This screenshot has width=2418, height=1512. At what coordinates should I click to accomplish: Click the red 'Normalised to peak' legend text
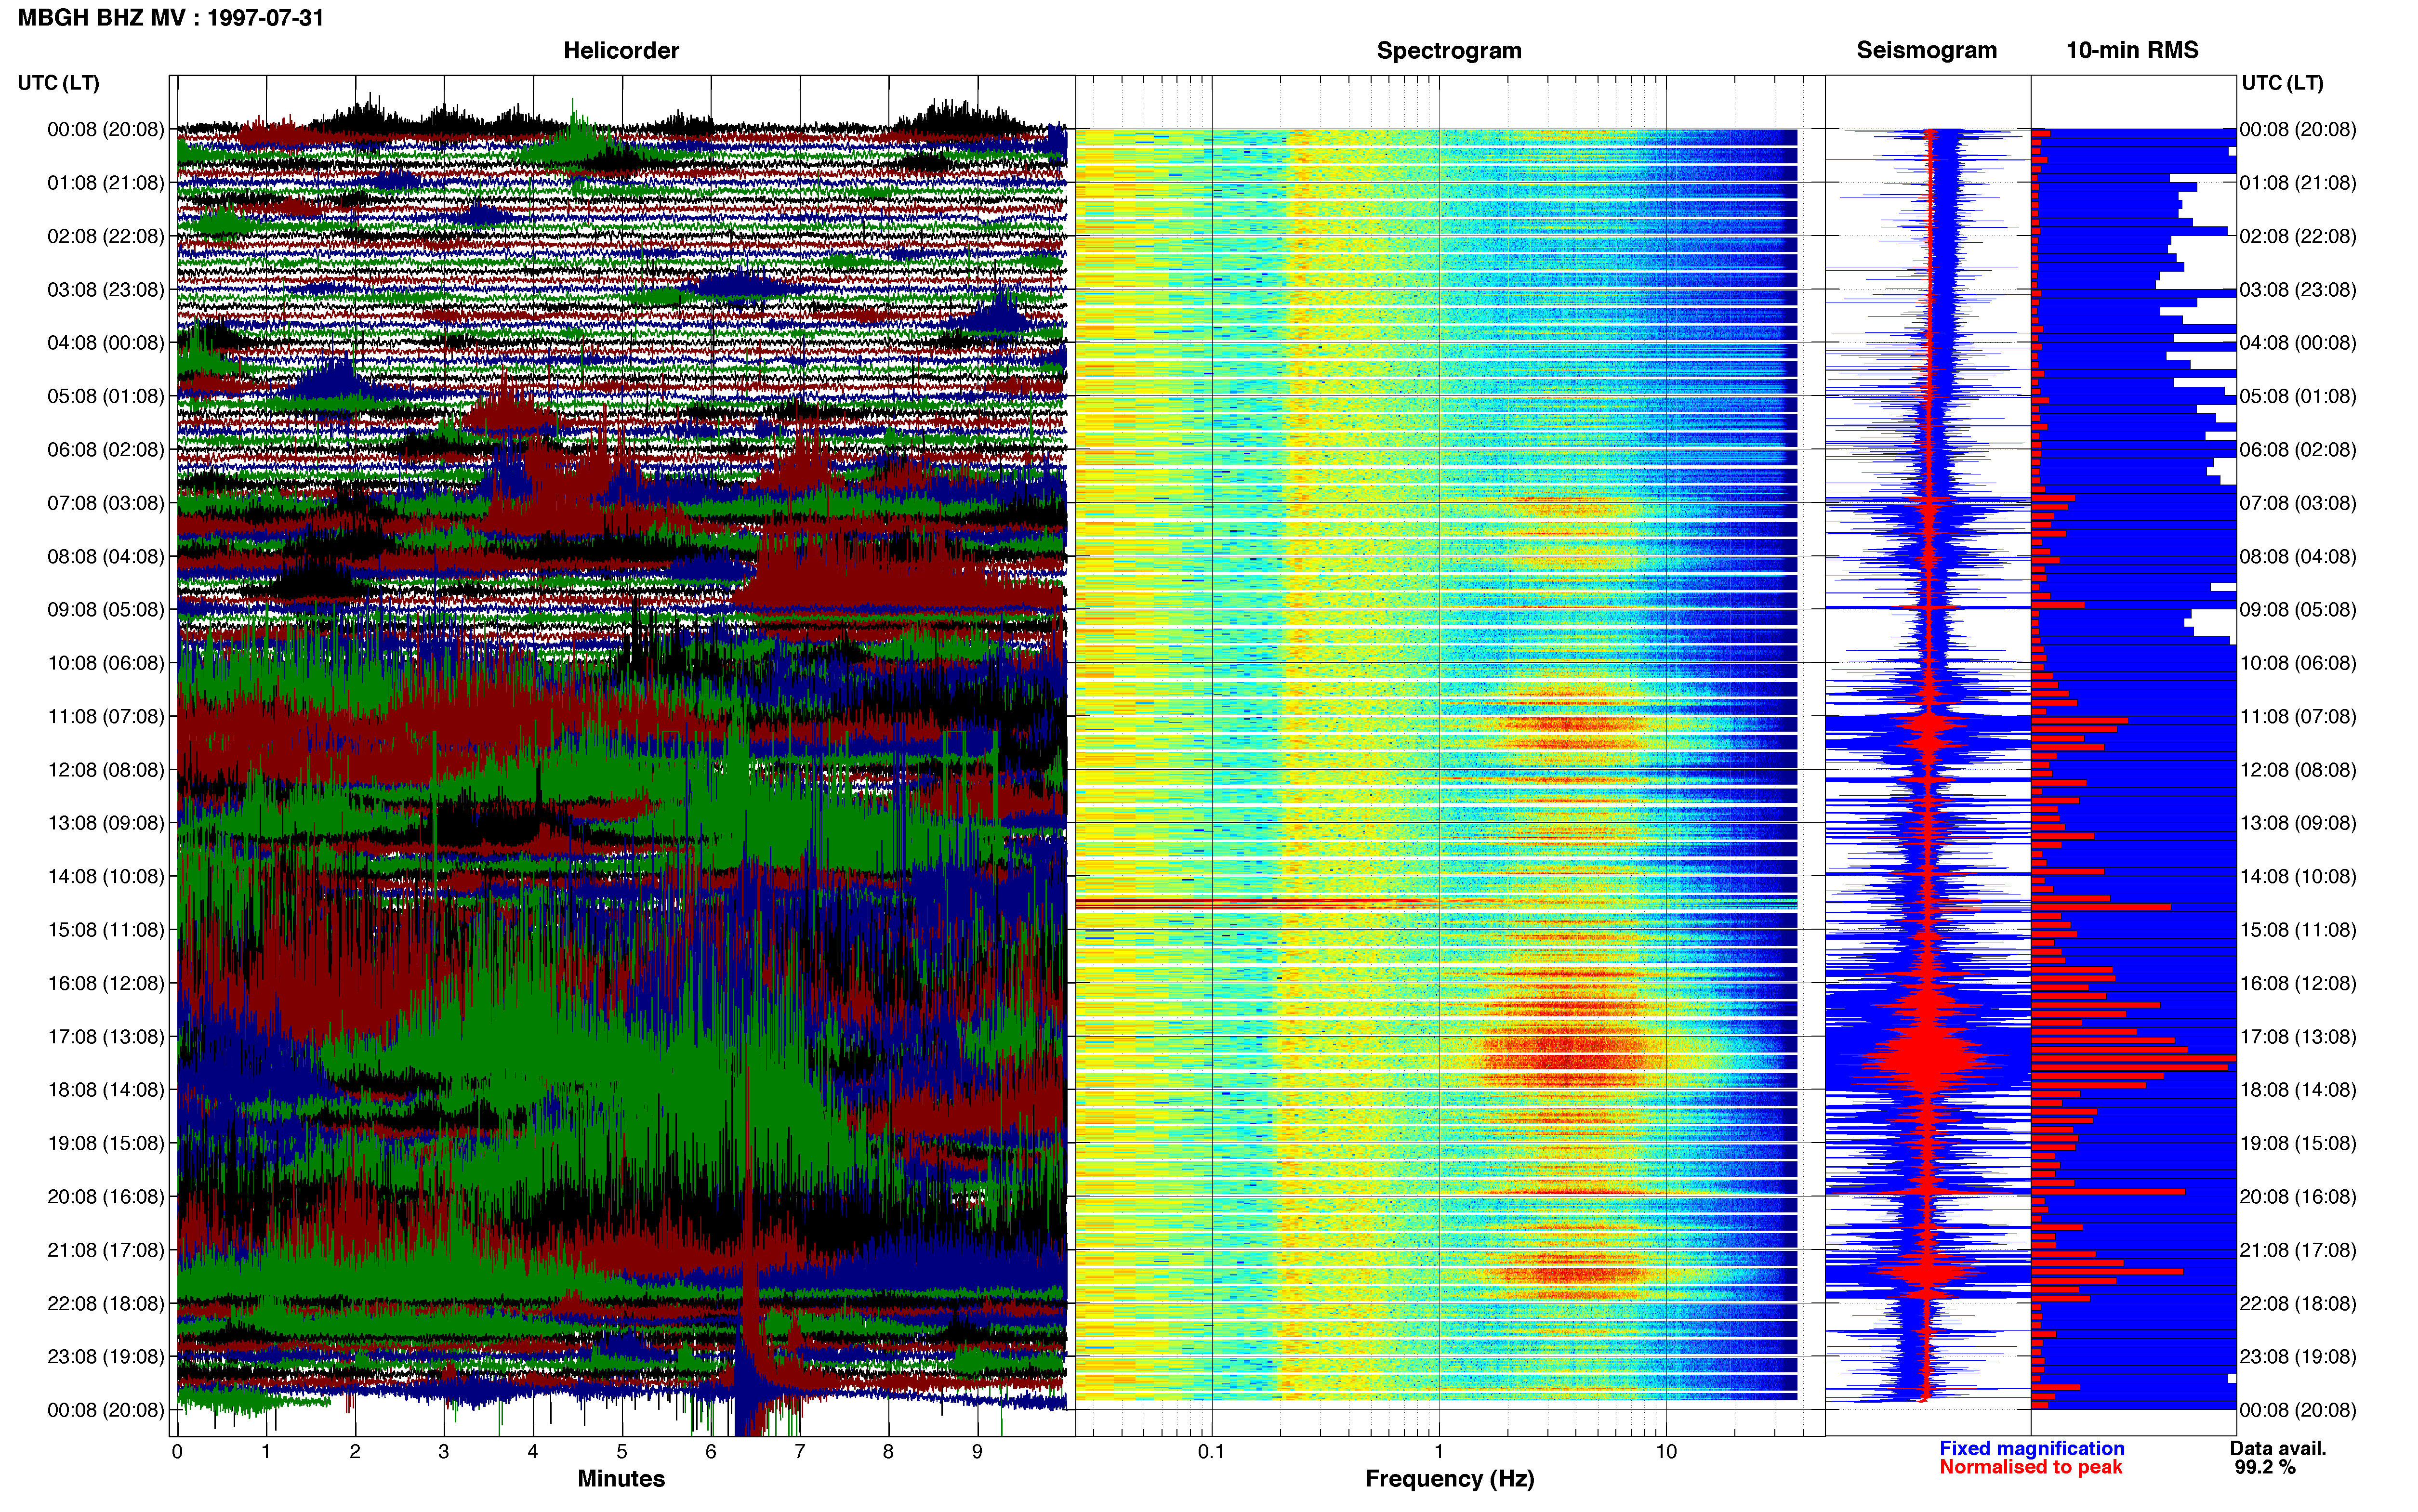2030,1467
